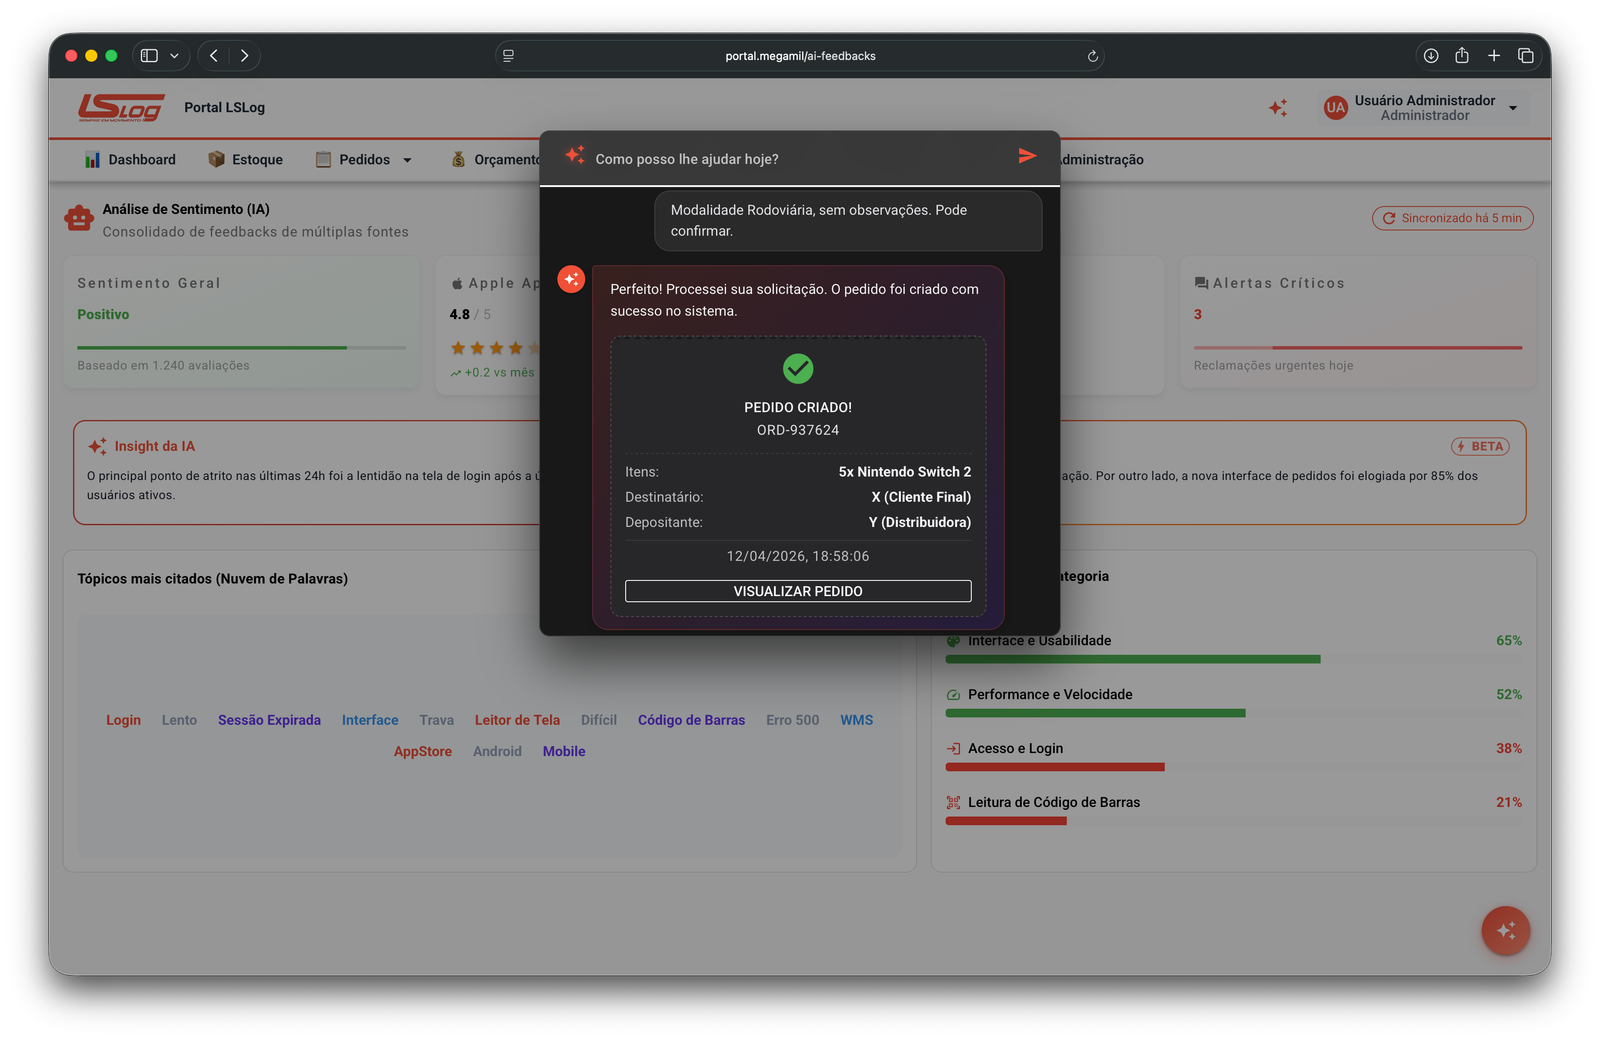Click the robot icon next to Análise de Sentimento

tap(79, 217)
